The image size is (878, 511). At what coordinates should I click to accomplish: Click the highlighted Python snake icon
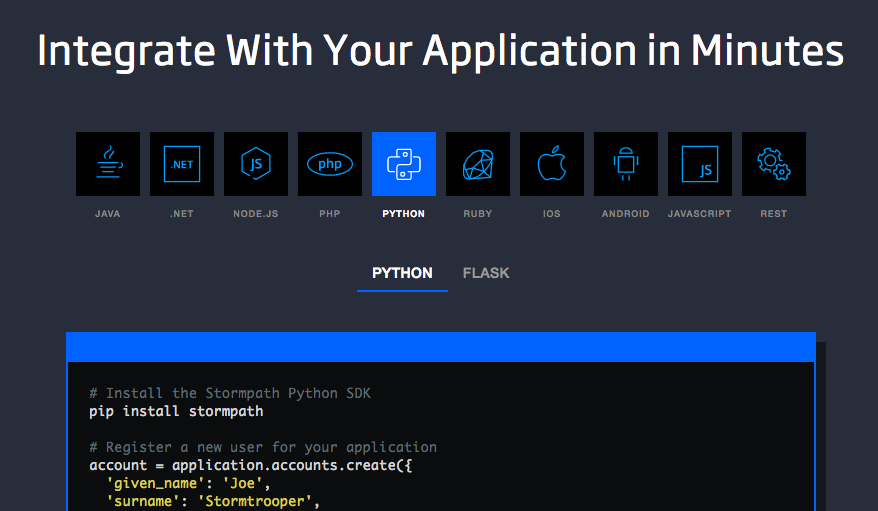click(404, 164)
